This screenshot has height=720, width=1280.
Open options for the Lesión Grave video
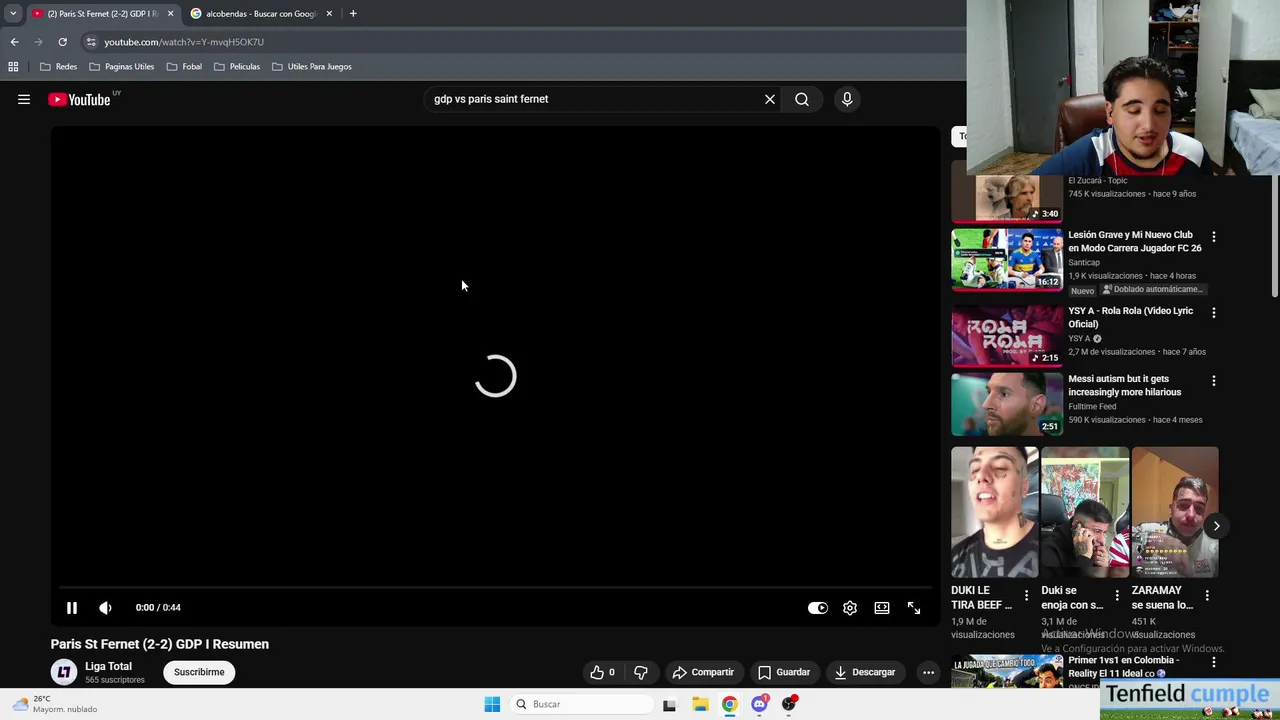(1214, 237)
